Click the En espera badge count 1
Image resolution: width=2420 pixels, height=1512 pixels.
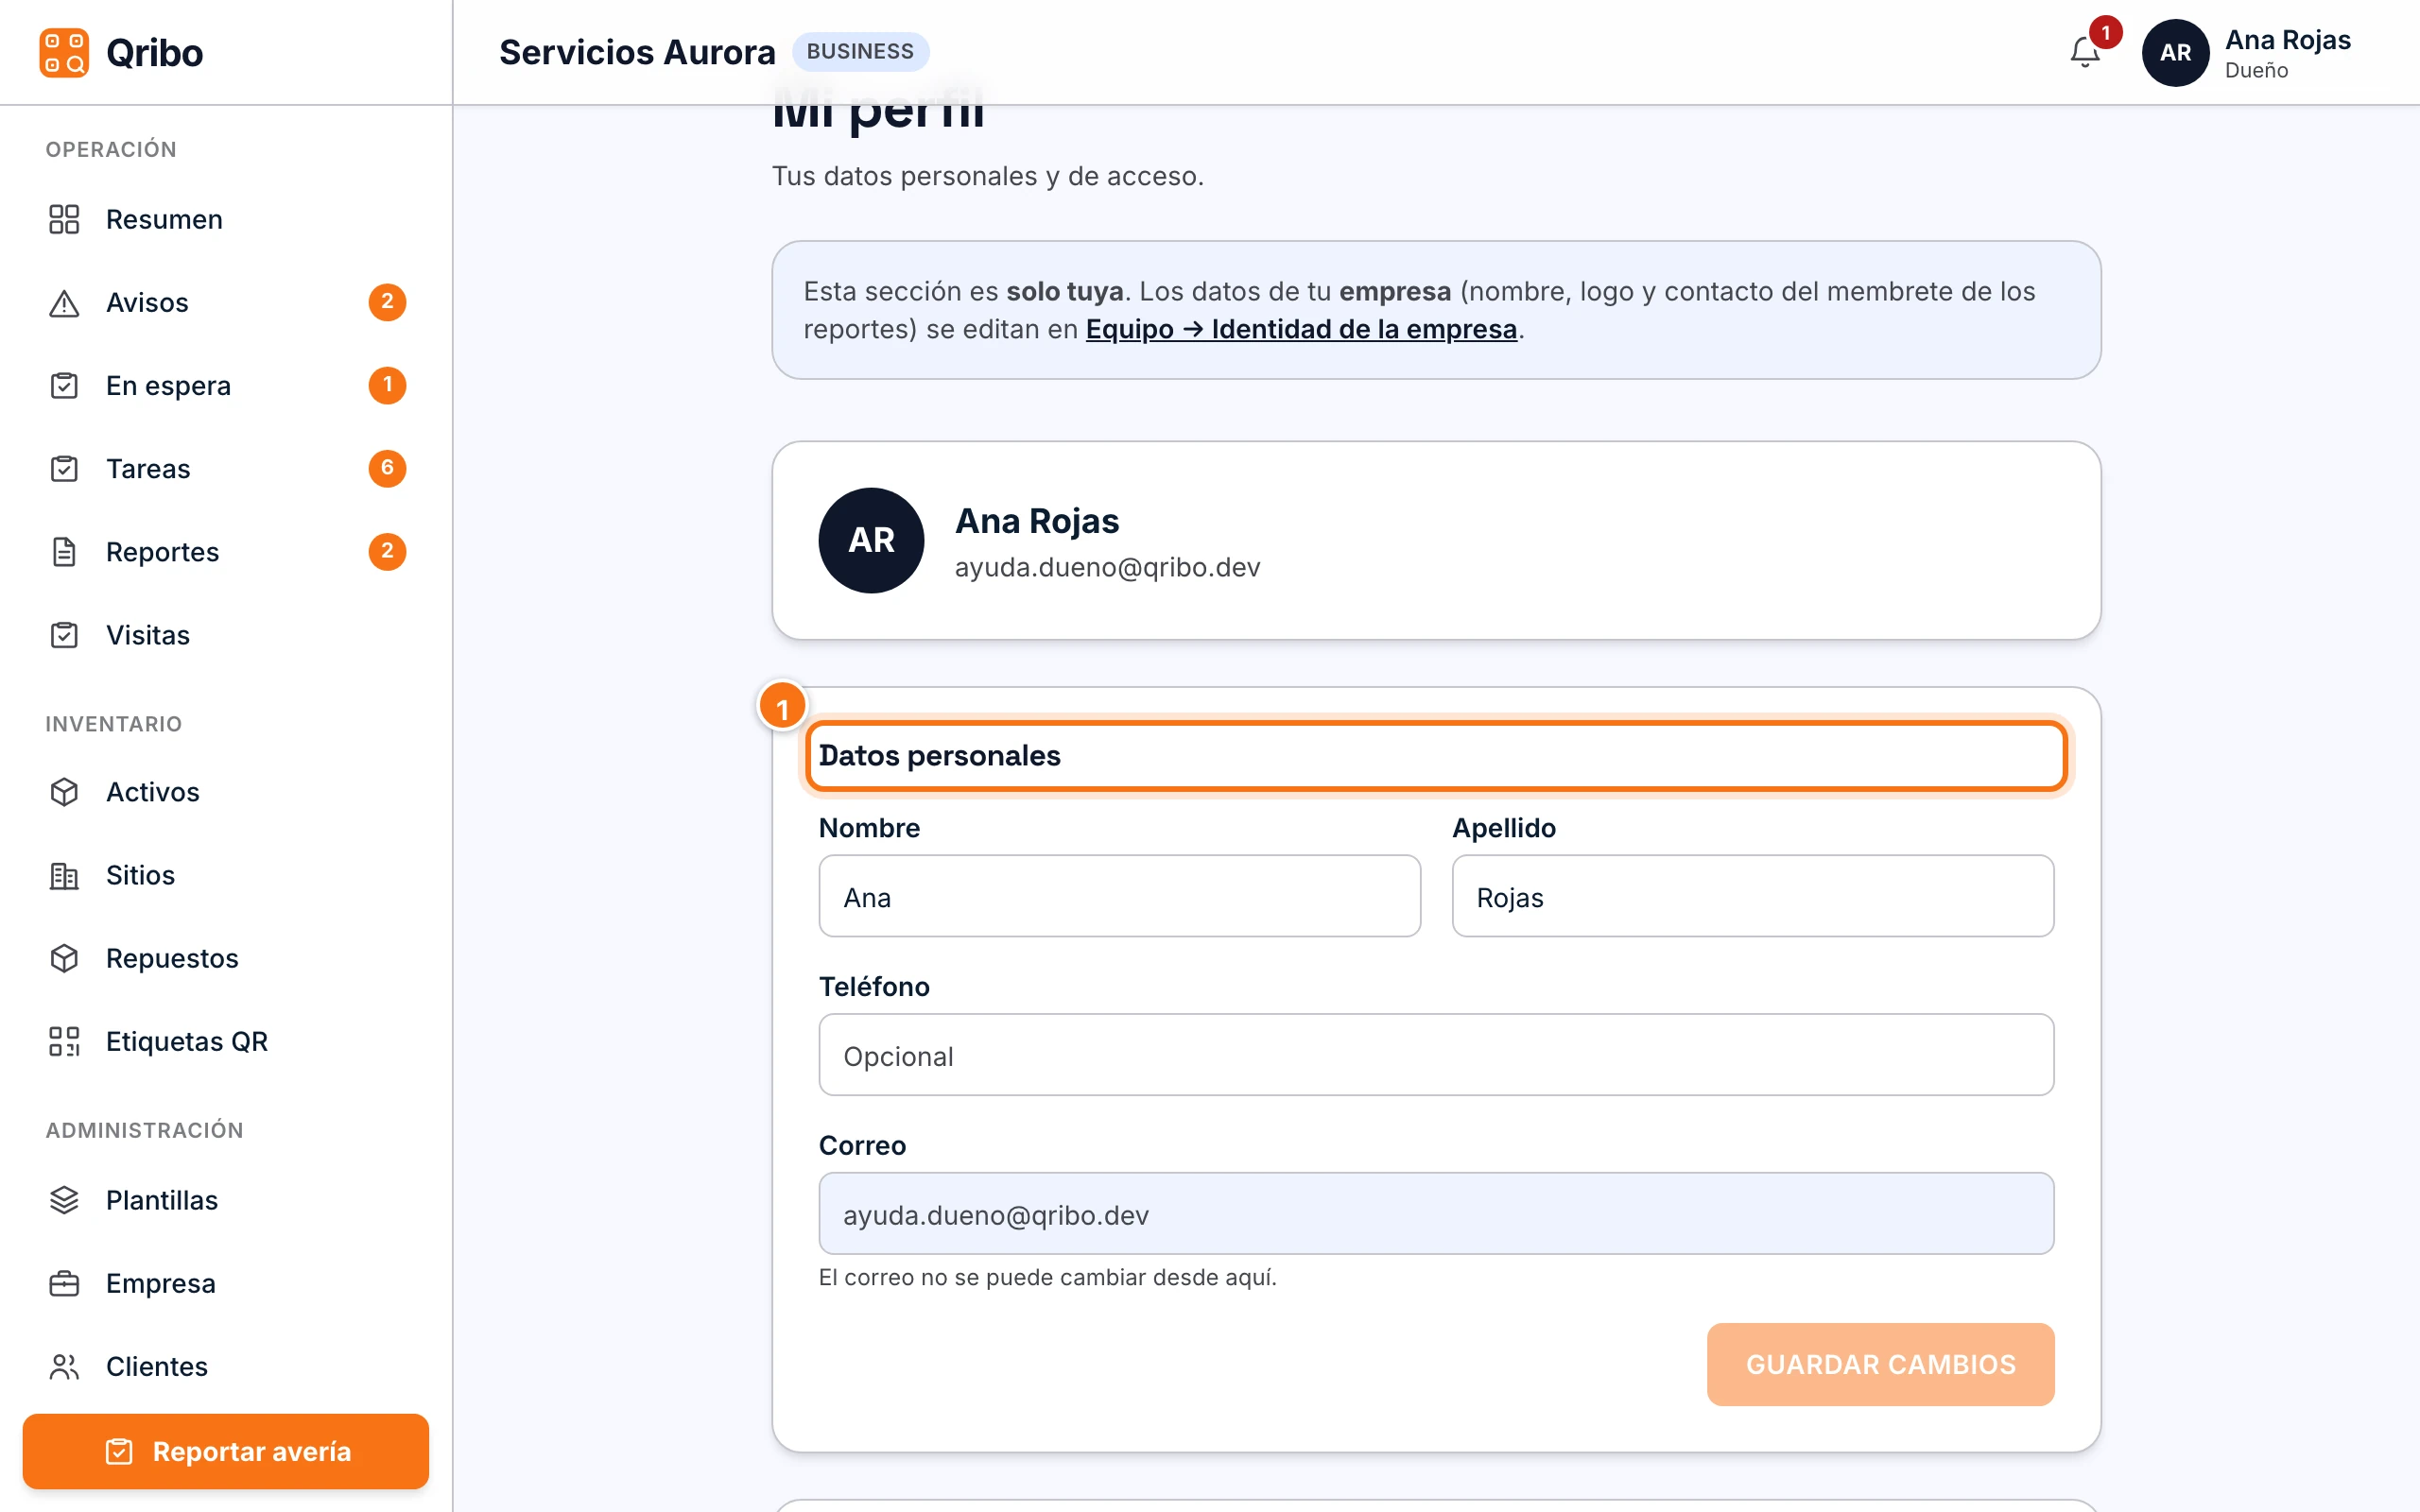click(387, 385)
